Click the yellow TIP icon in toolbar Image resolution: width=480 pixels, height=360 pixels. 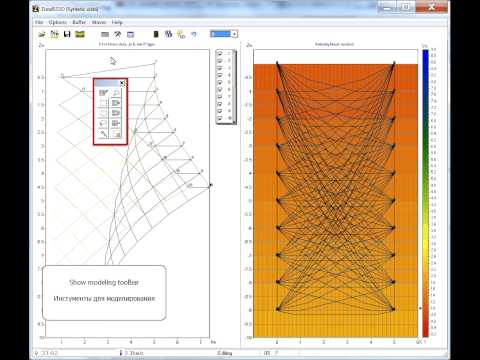(x=181, y=34)
